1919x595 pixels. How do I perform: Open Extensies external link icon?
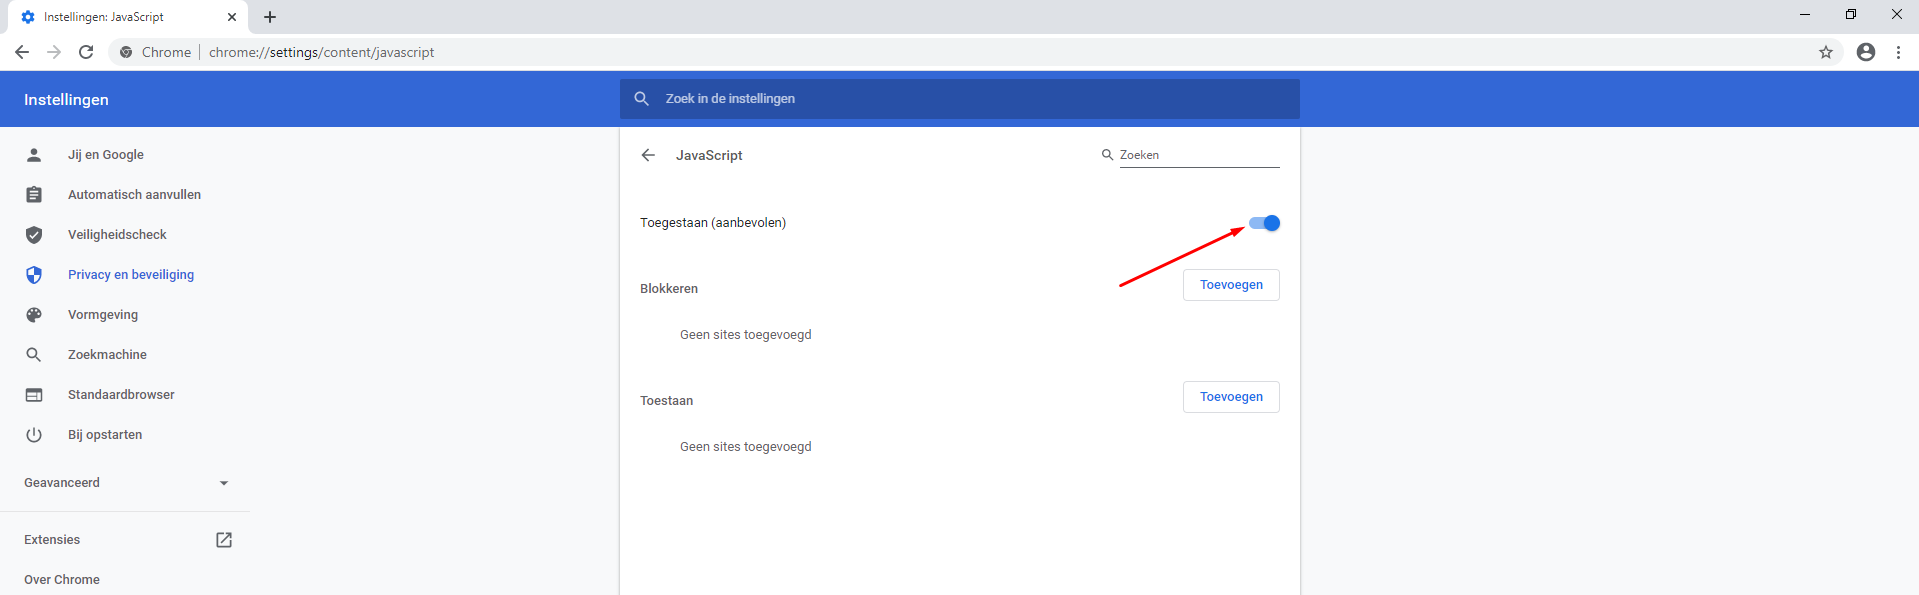224,540
